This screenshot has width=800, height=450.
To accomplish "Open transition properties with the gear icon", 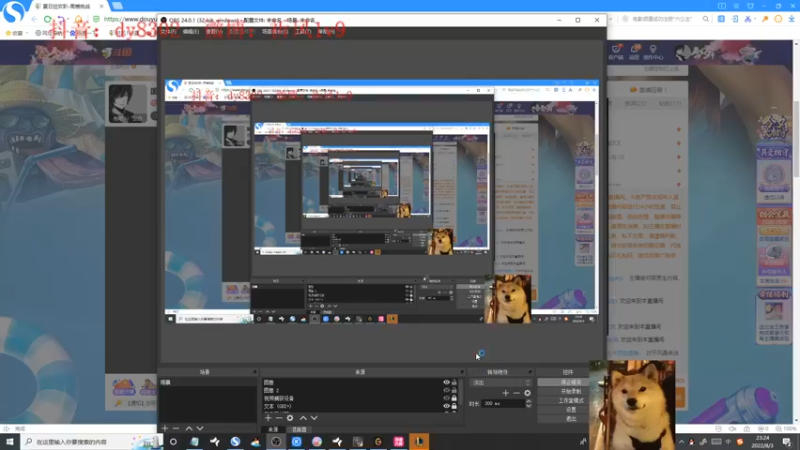I will click(x=528, y=393).
